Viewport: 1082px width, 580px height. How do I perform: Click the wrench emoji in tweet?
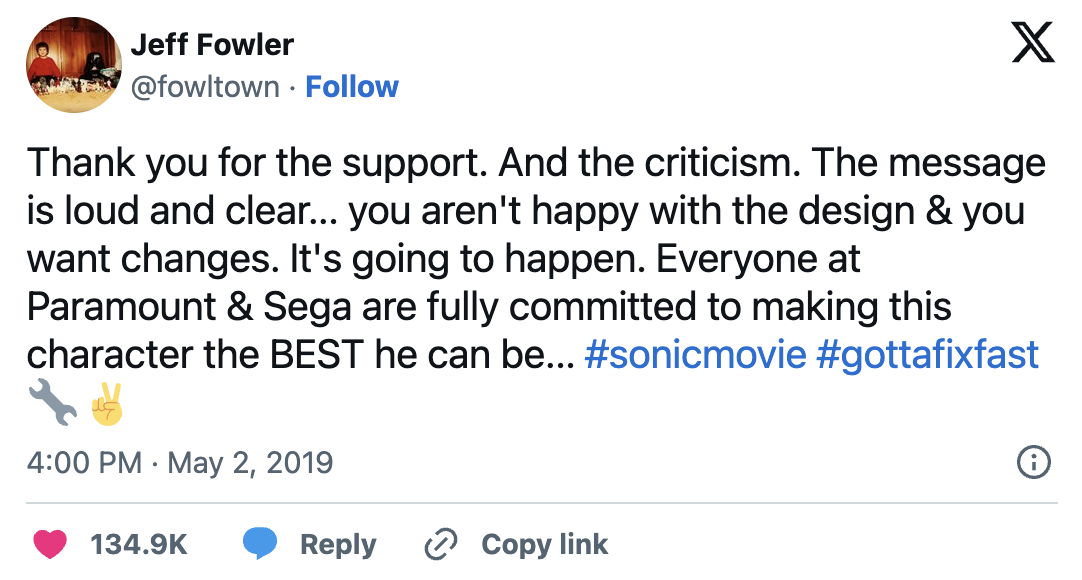pos(51,405)
